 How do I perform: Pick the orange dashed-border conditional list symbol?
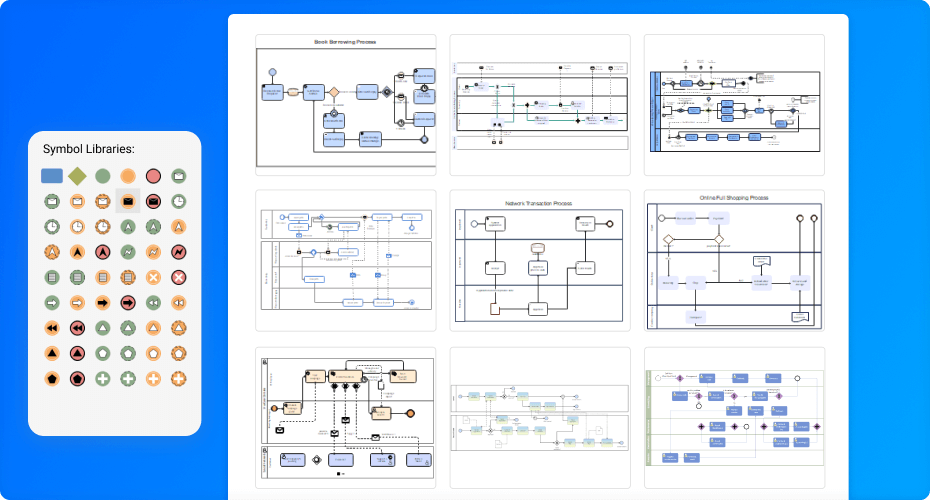point(128,277)
